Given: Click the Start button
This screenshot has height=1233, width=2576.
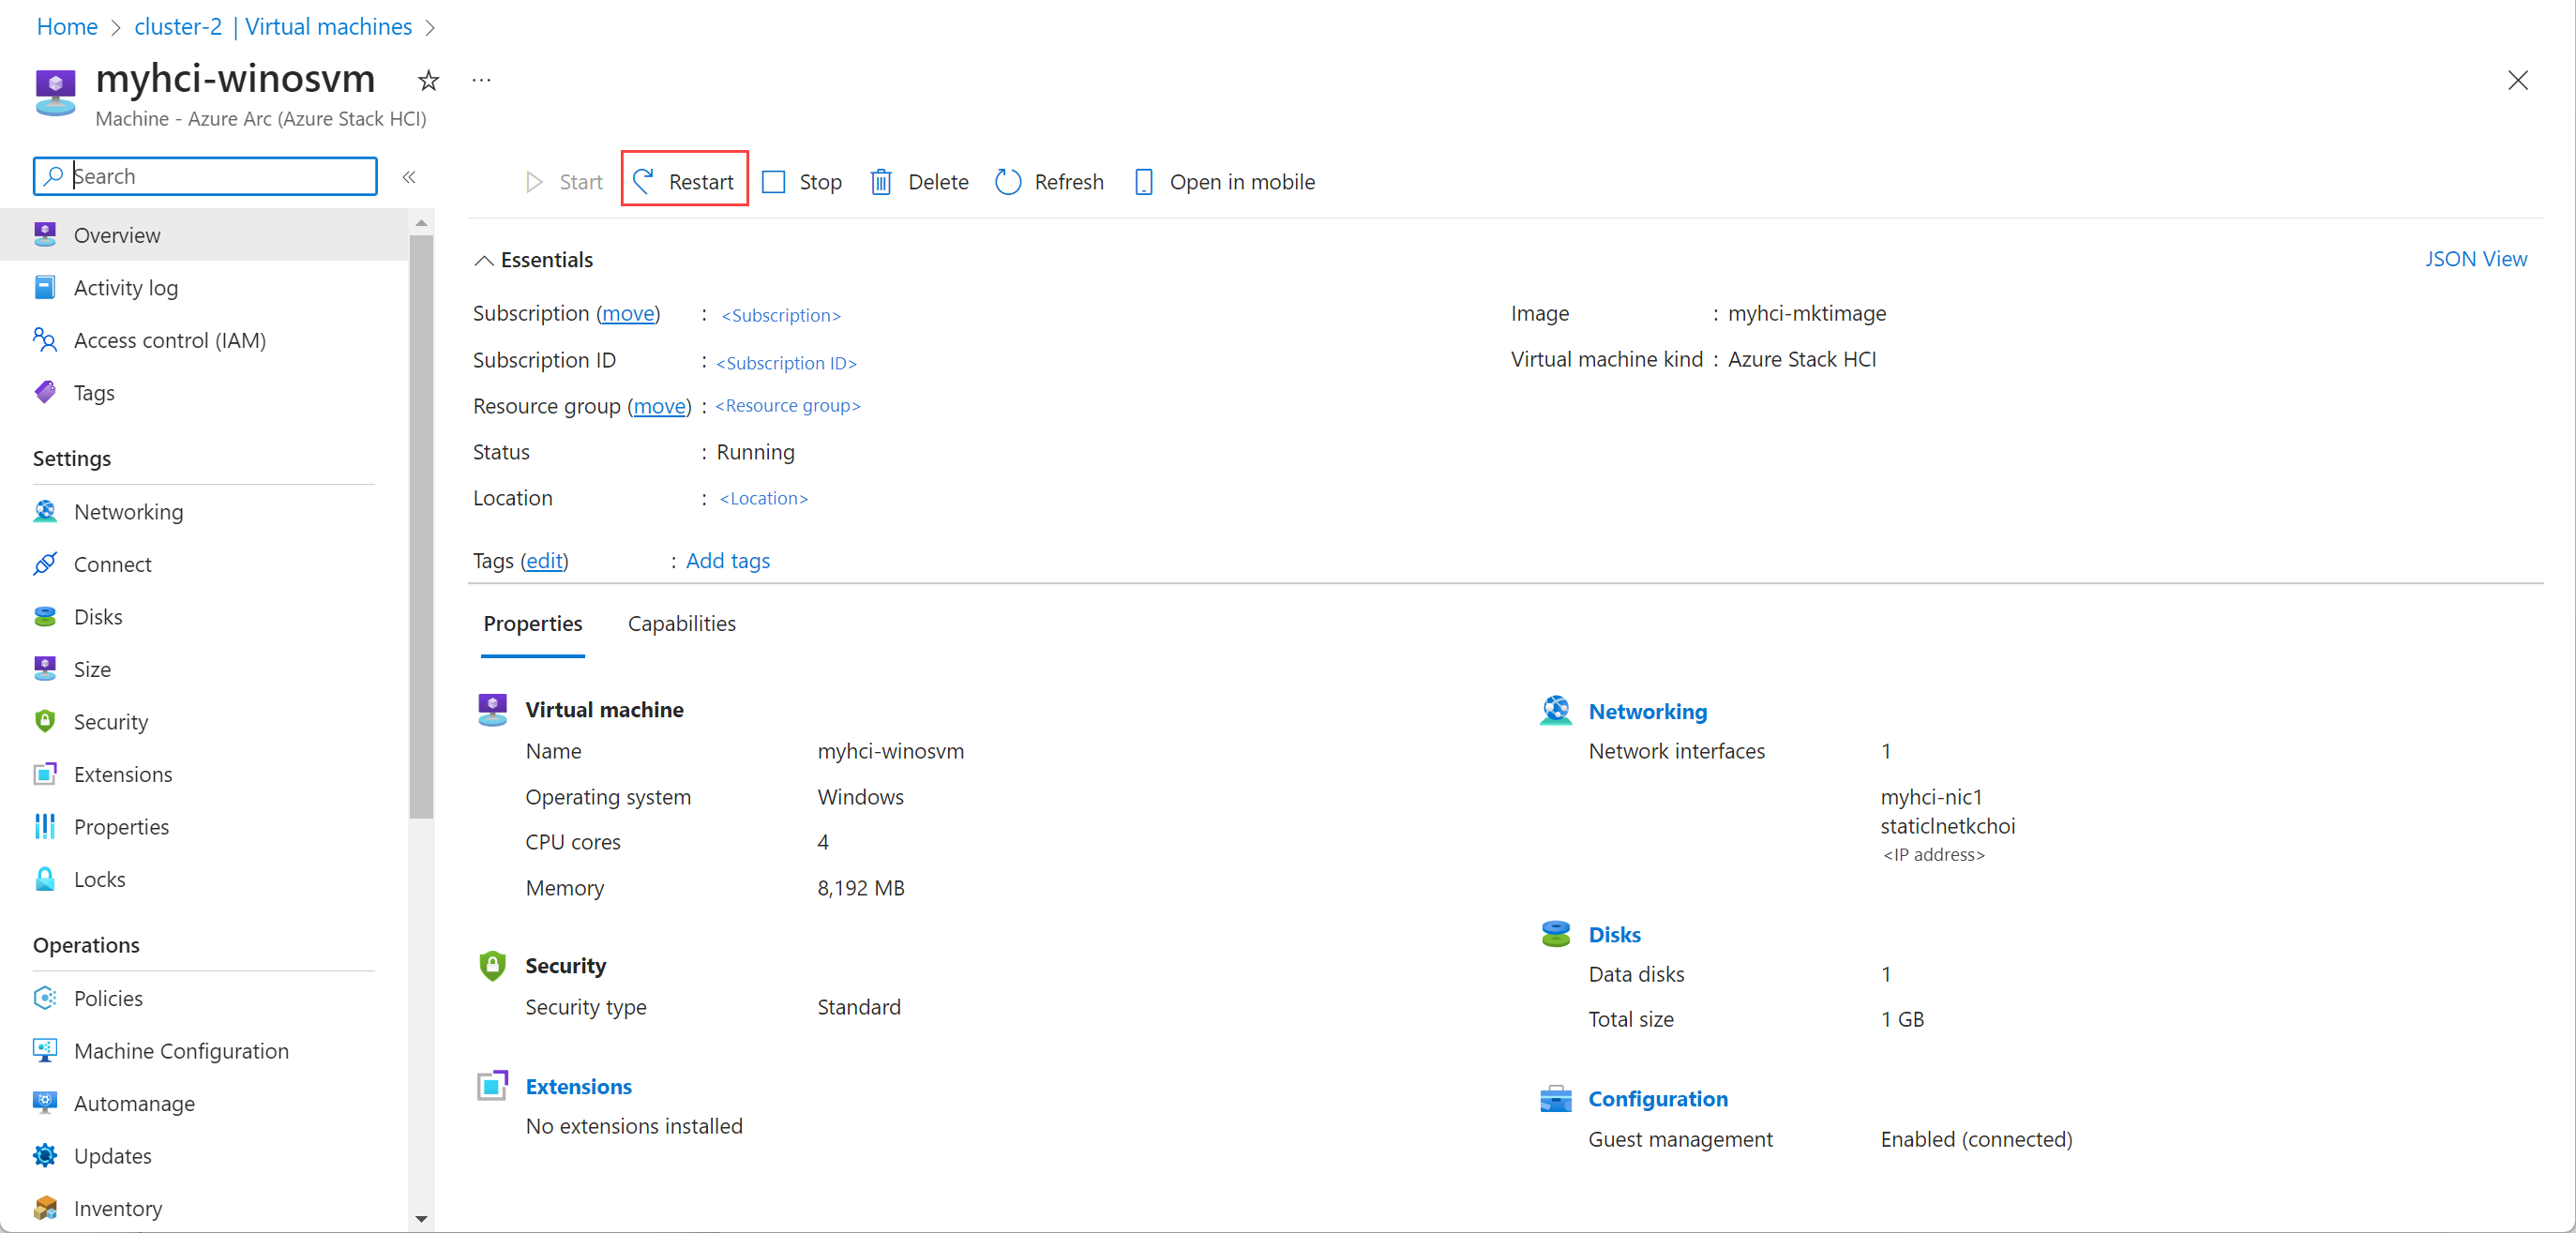Looking at the screenshot, I should pos(564,182).
